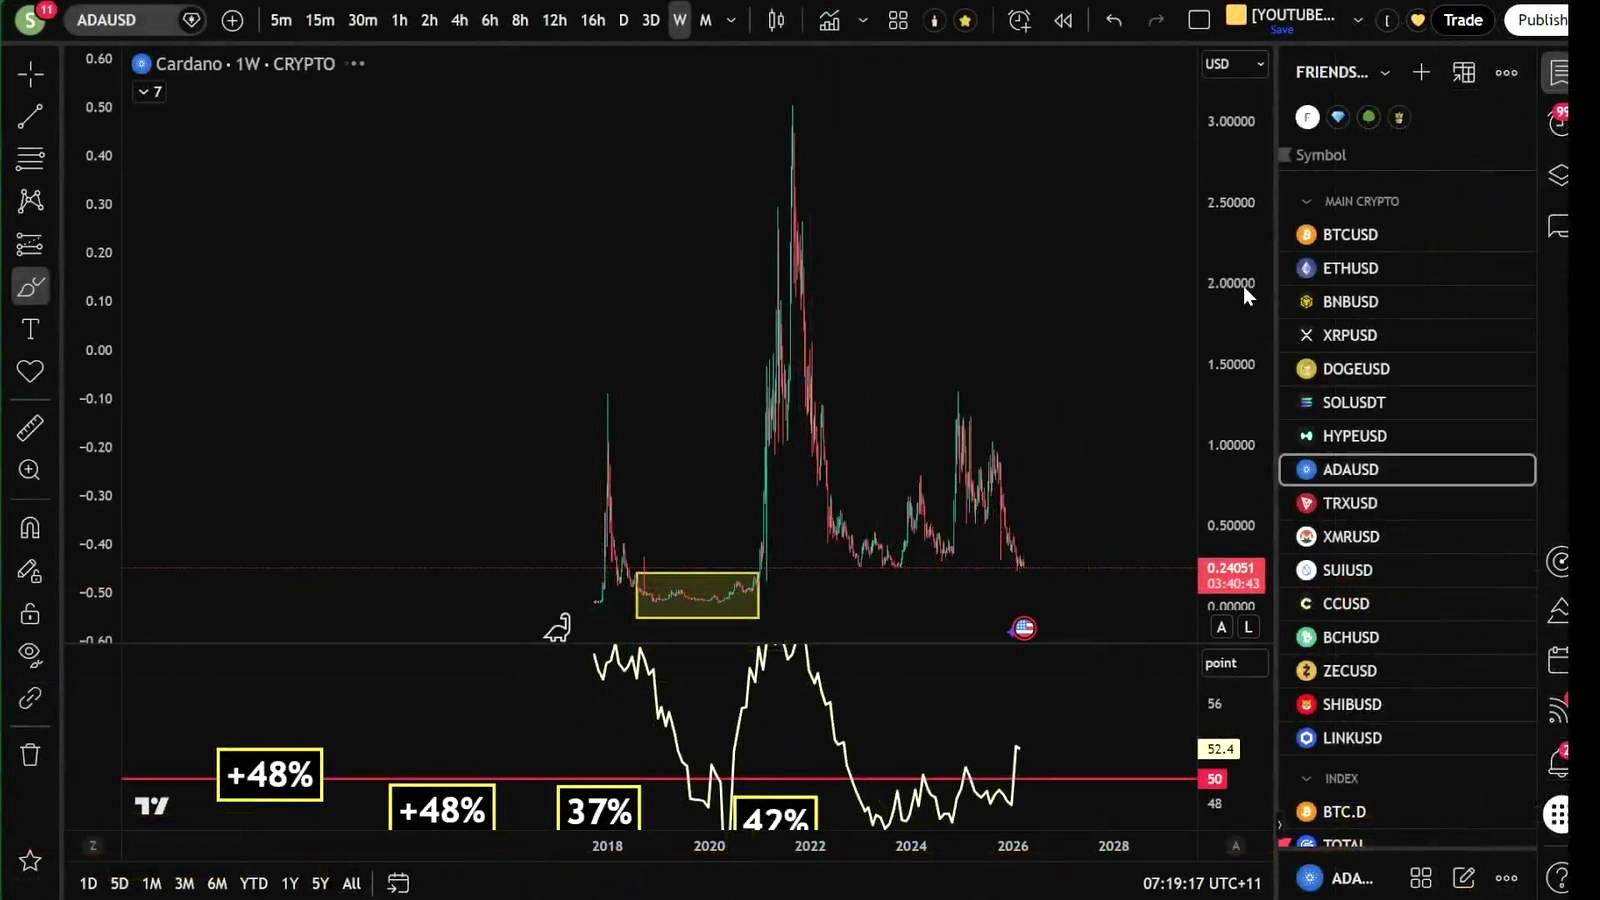Viewport: 1600px width, 900px height.
Task: Open the alert creation clock icon
Action: pyautogui.click(x=1019, y=20)
